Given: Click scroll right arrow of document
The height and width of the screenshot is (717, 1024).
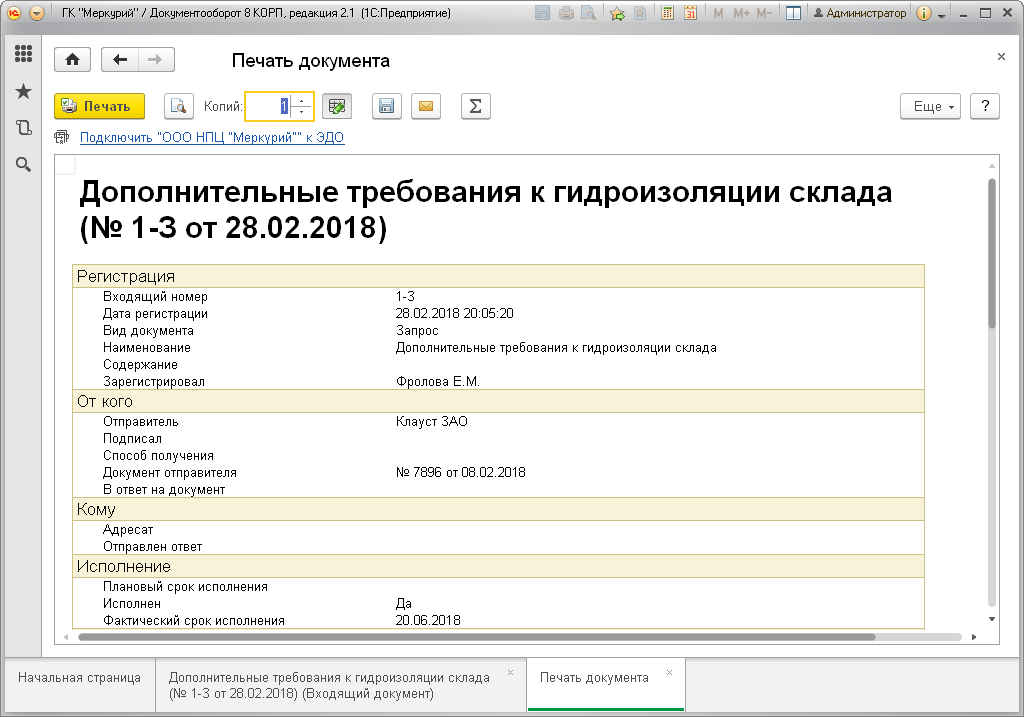Looking at the screenshot, I should click(x=974, y=637).
